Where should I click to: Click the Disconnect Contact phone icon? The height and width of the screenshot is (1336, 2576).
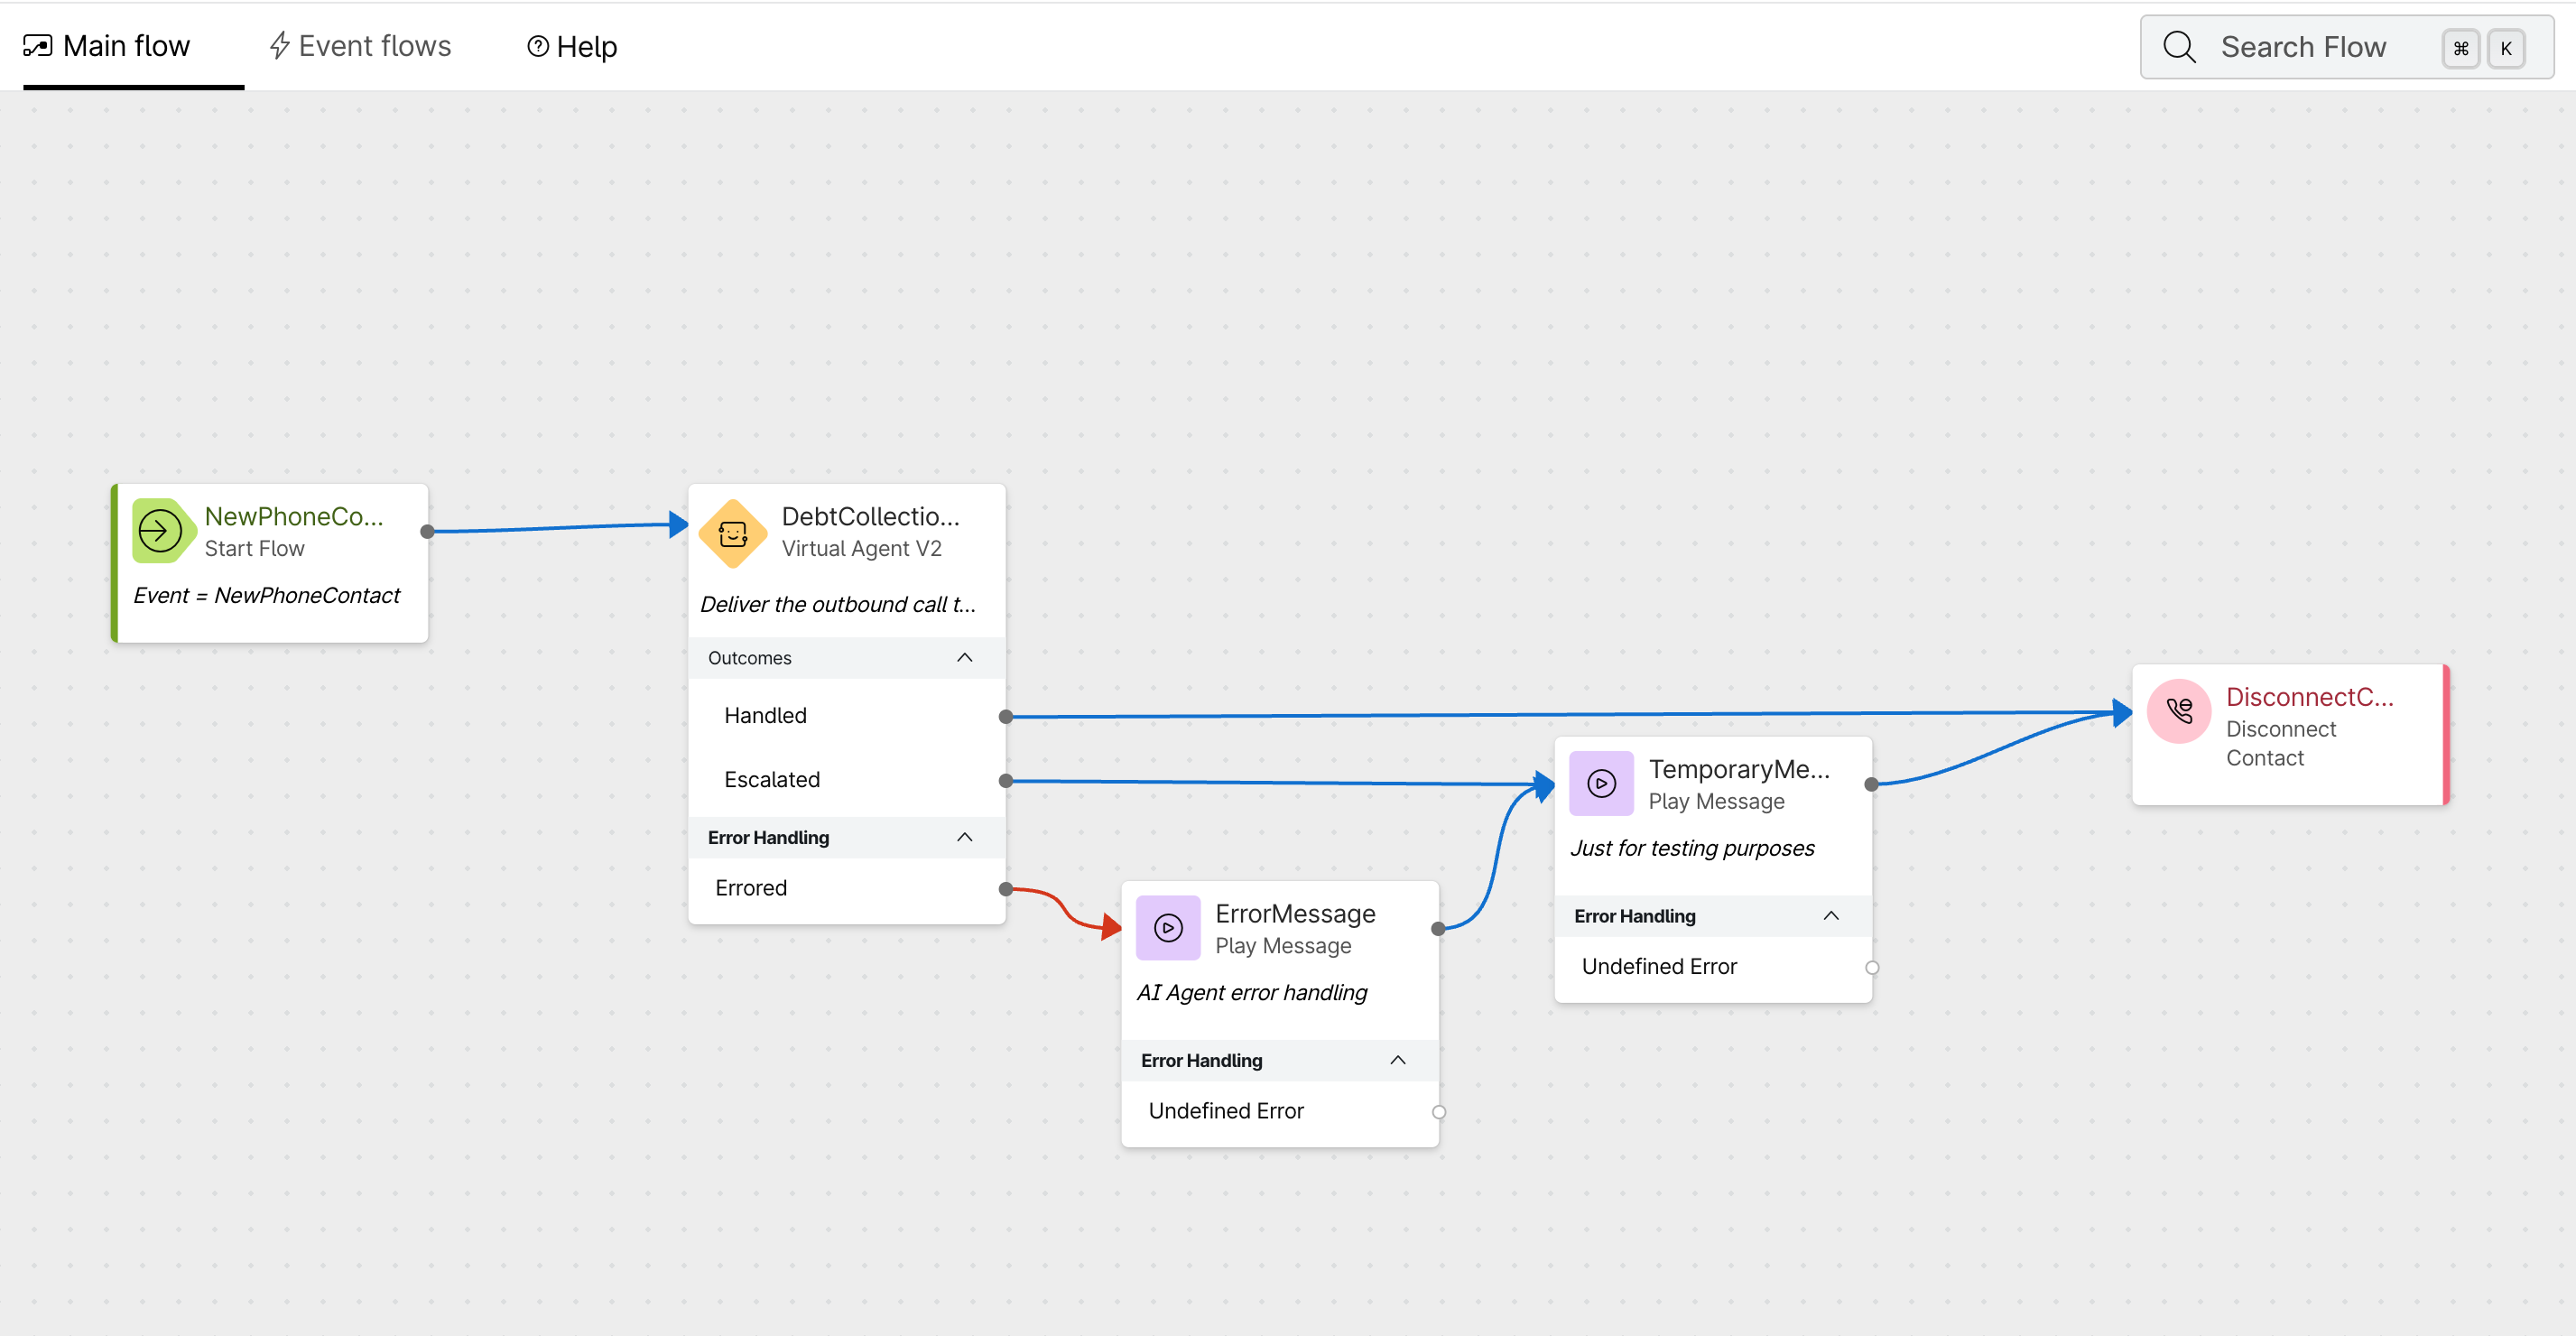pos(2179,711)
